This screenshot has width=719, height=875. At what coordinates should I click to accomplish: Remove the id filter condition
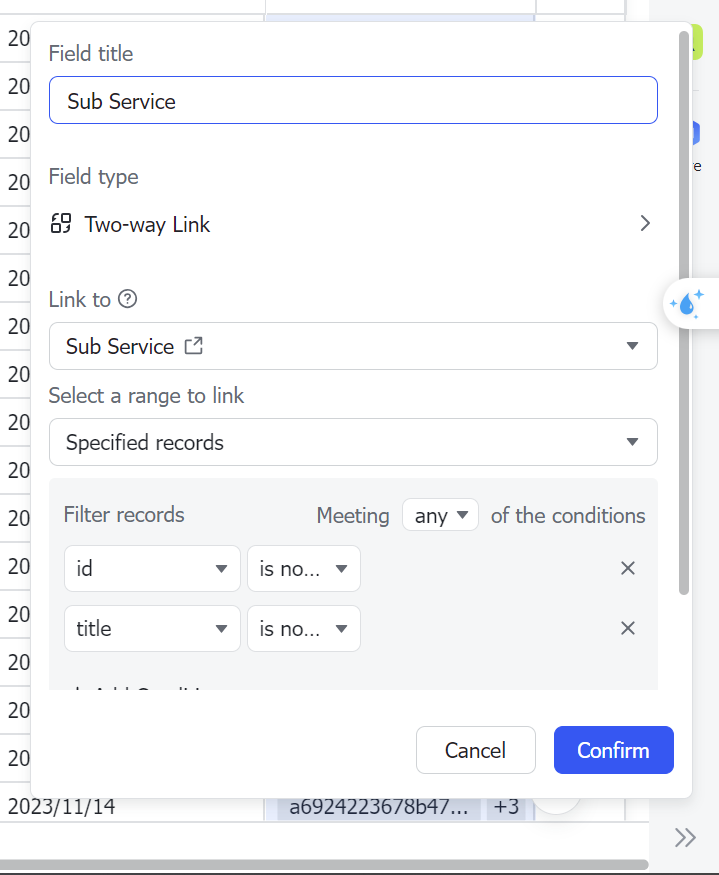(628, 568)
